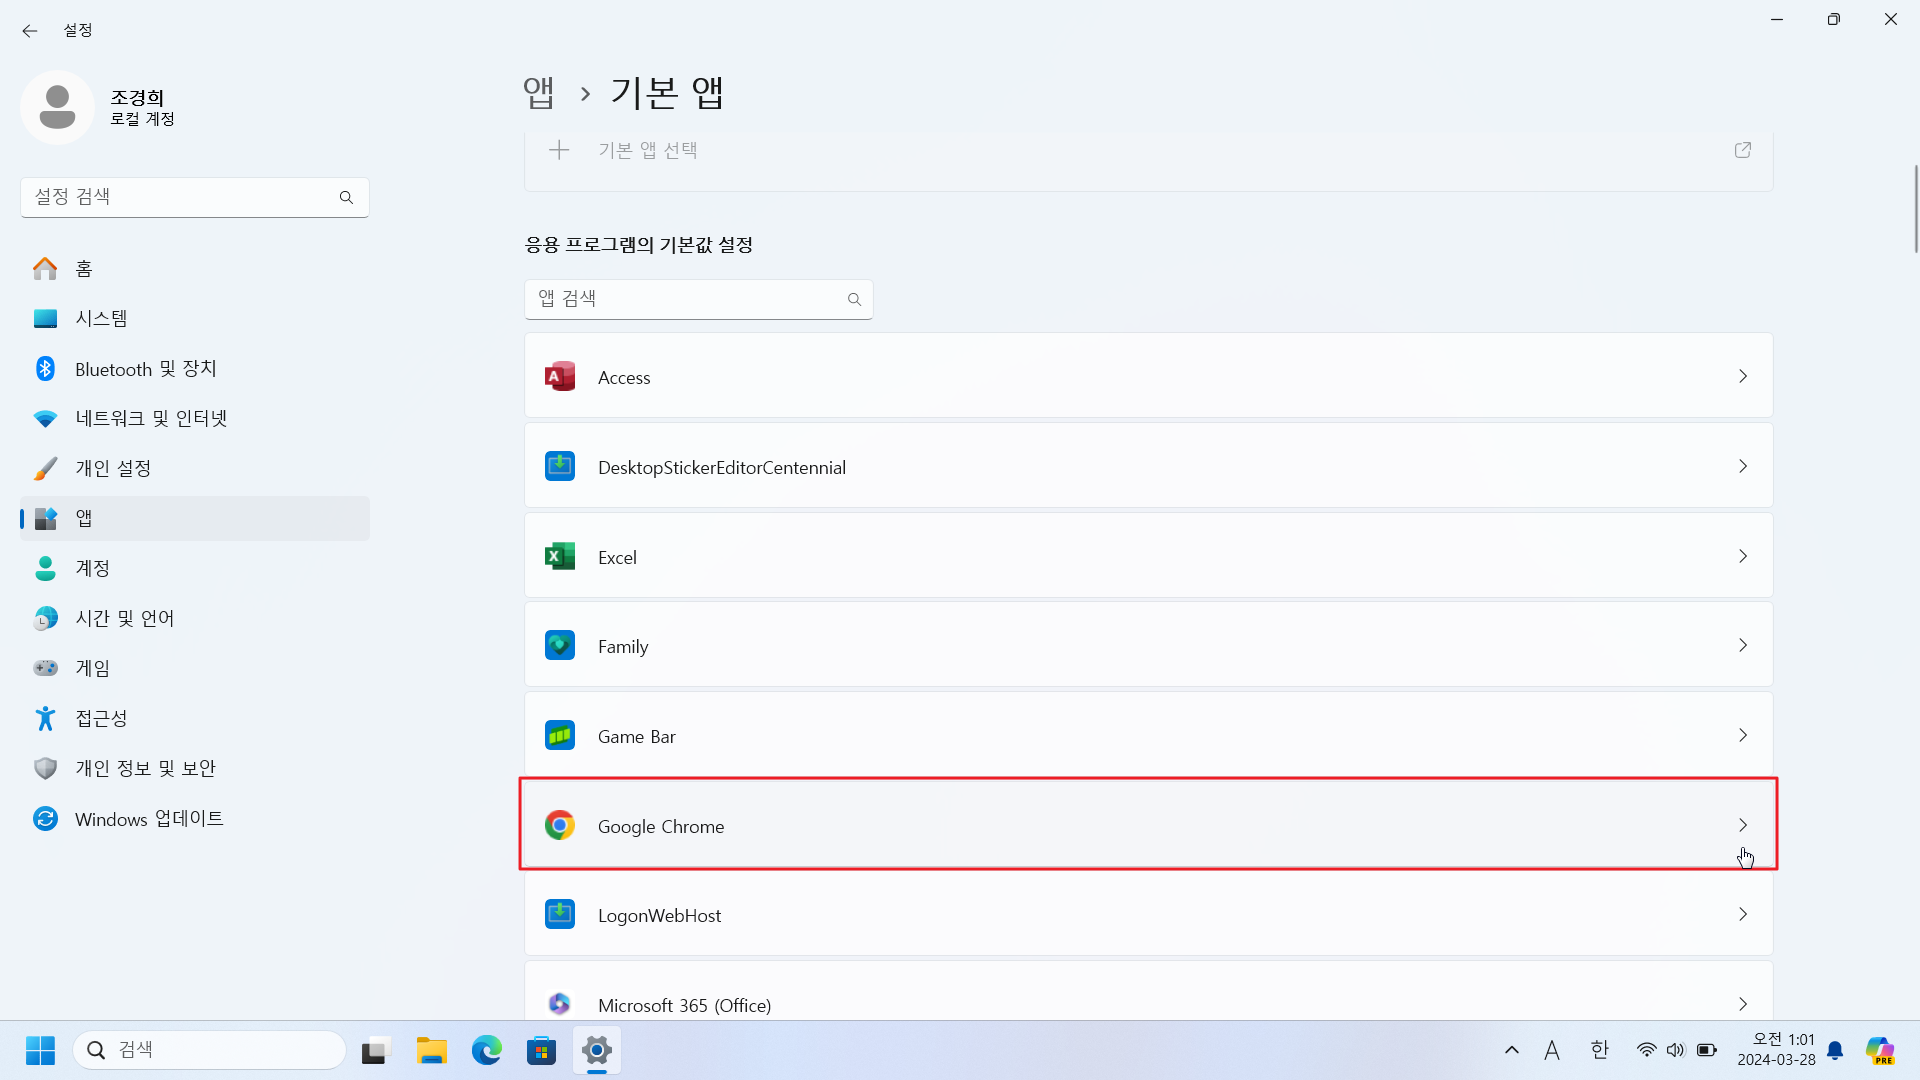Click the Excel label text
The height and width of the screenshot is (1080, 1920).
tap(617, 557)
